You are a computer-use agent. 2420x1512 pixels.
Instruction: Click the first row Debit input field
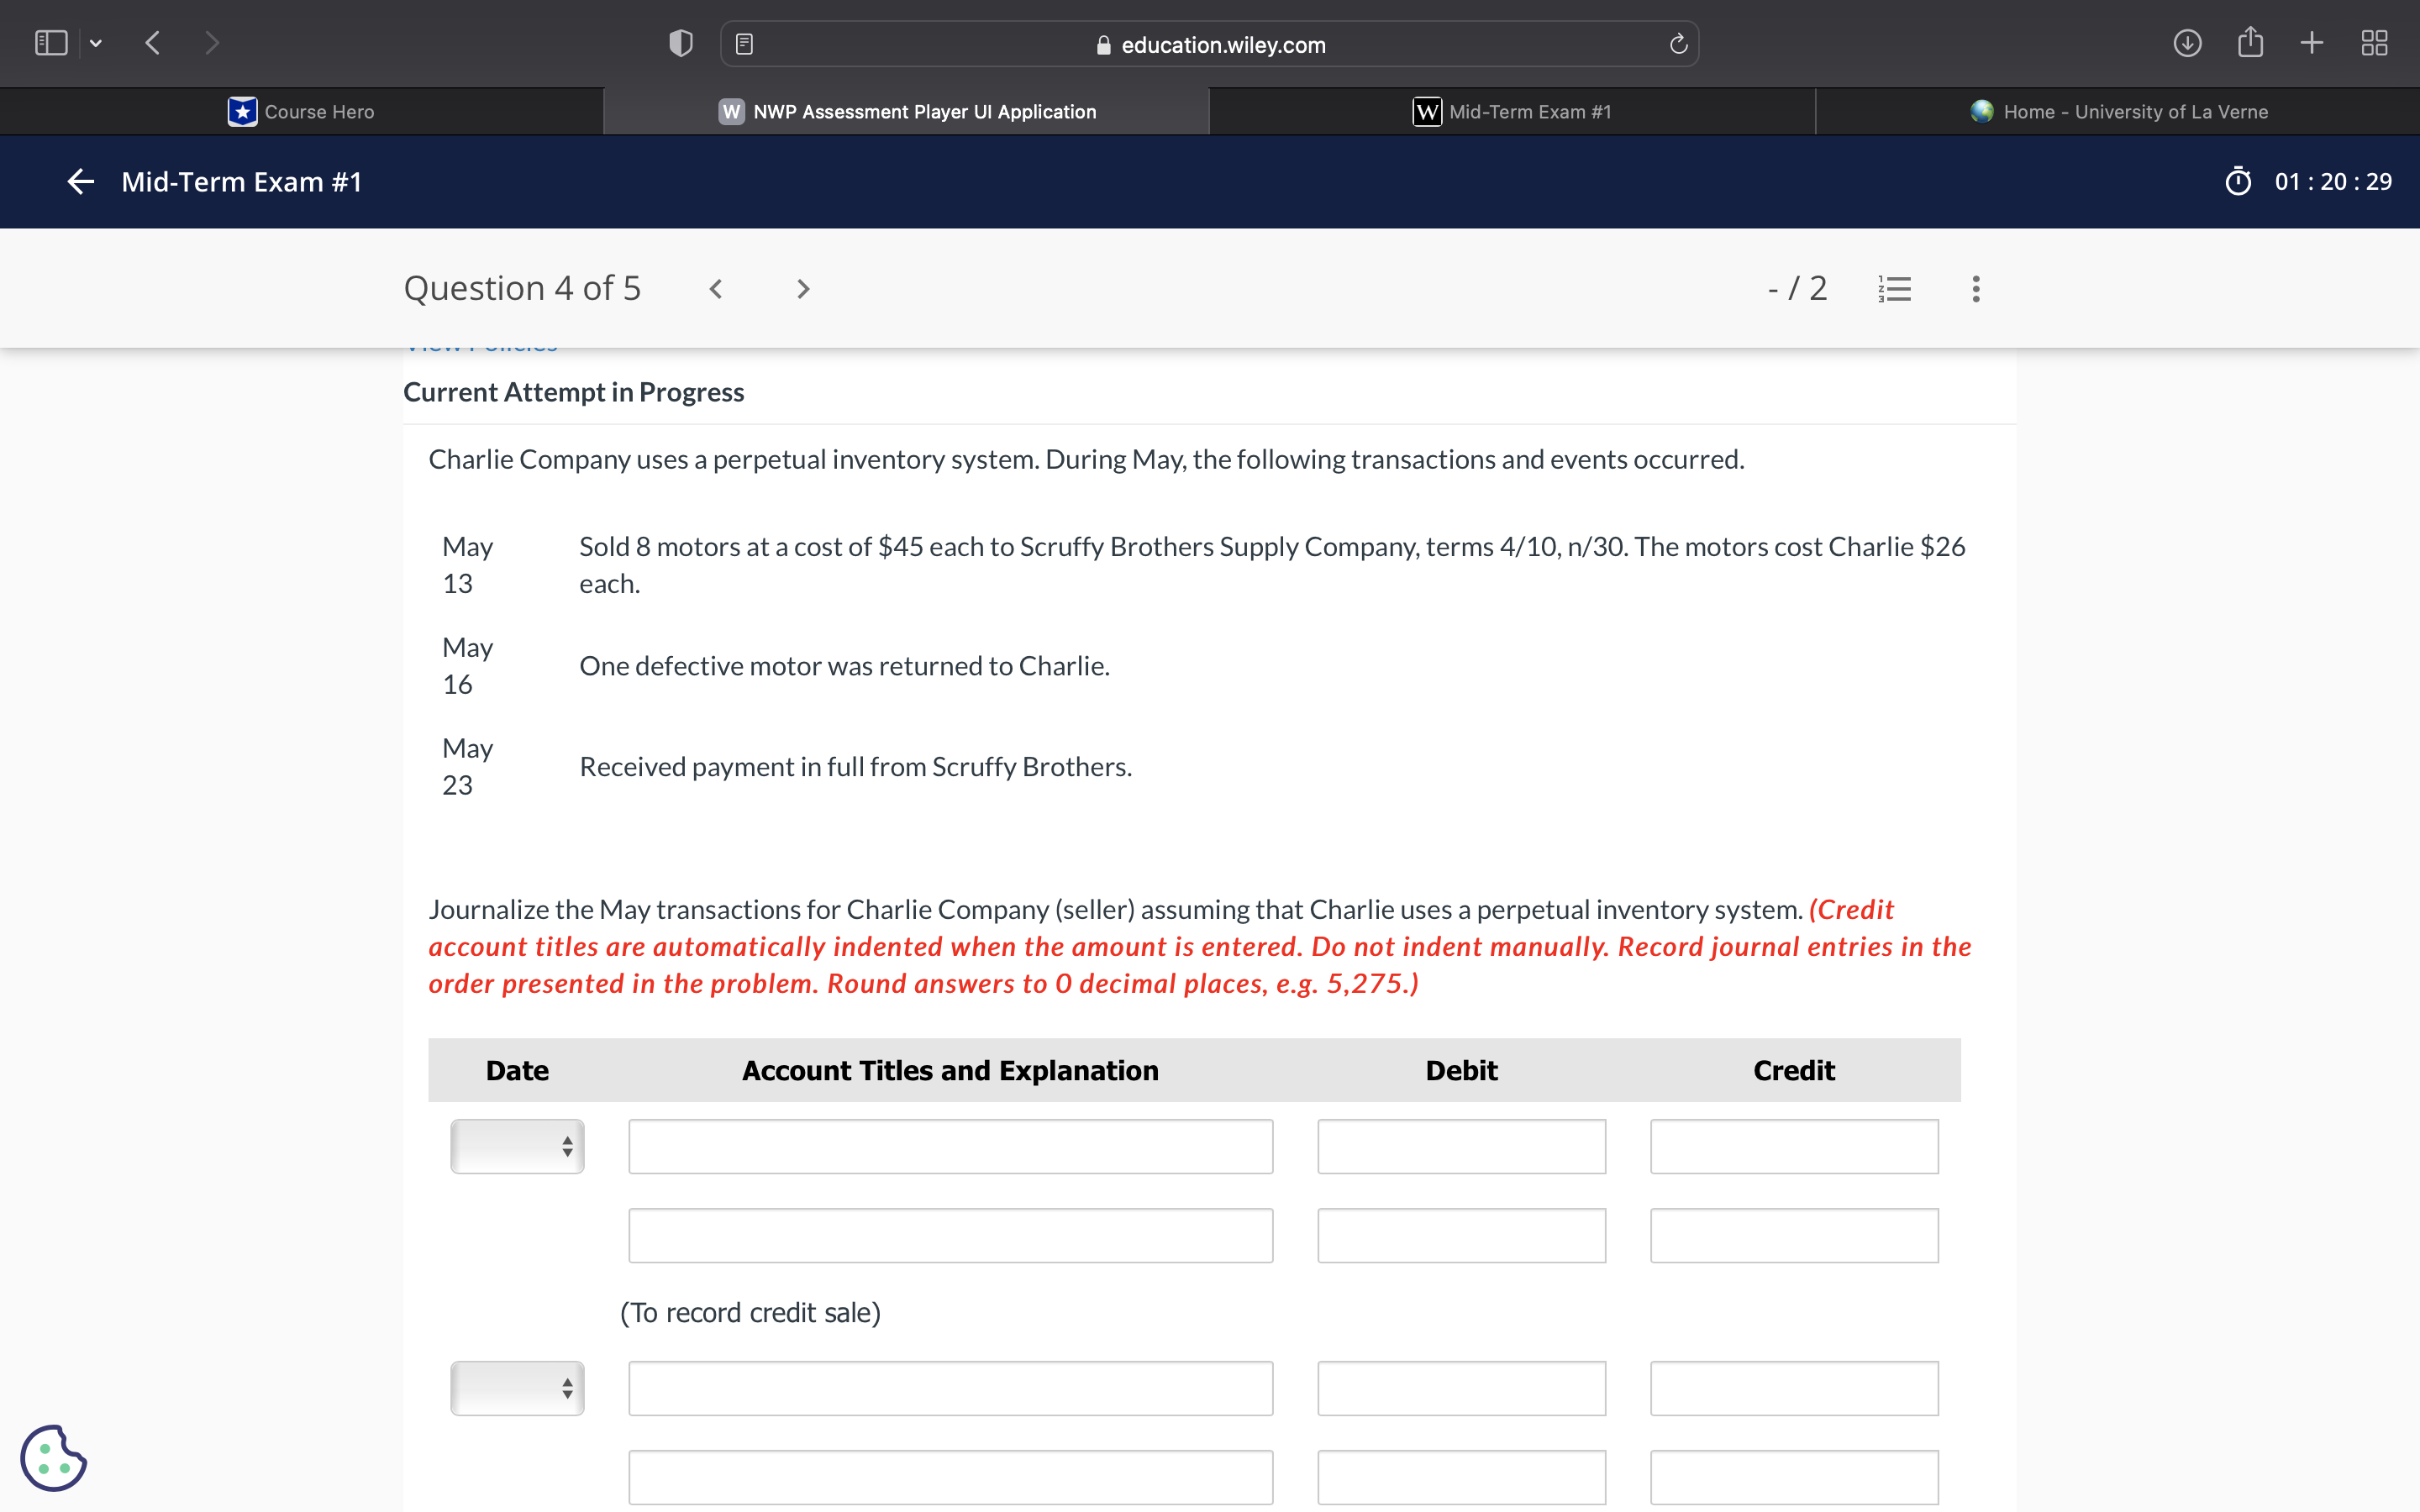pyautogui.click(x=1461, y=1146)
